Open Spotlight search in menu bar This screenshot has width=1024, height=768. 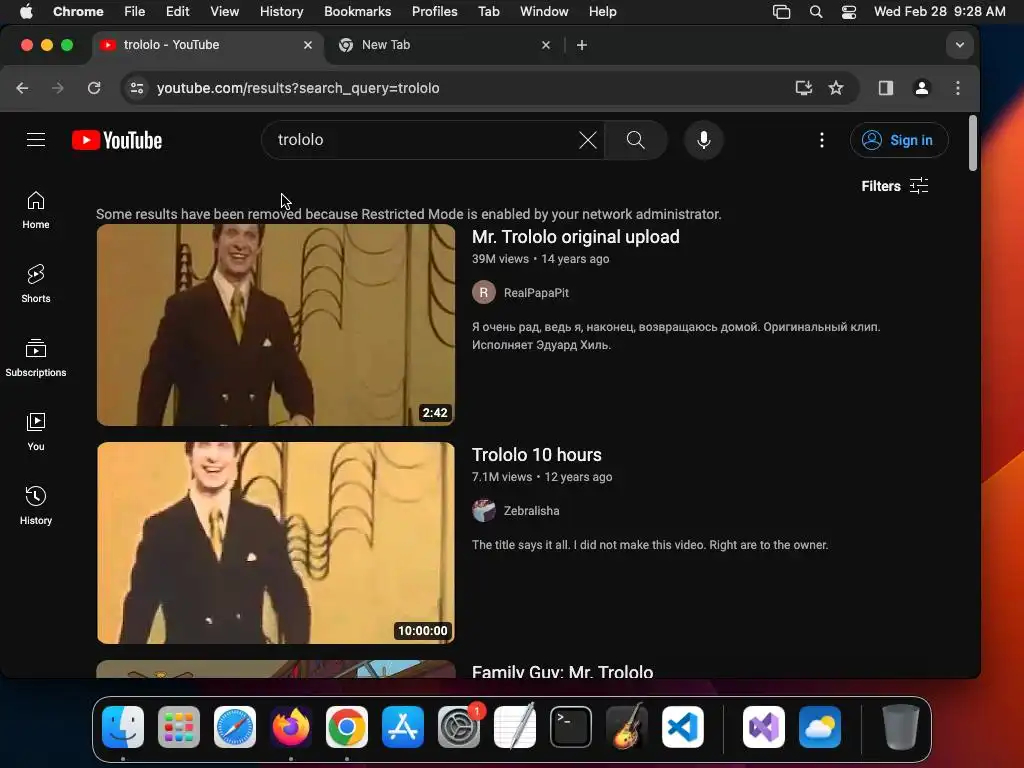click(816, 12)
